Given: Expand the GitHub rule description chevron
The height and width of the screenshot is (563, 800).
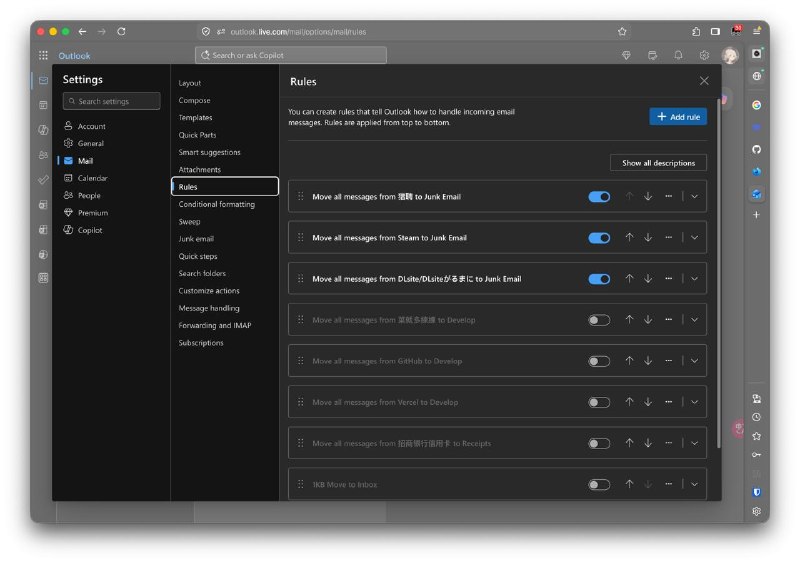Looking at the screenshot, I should 694,361.
